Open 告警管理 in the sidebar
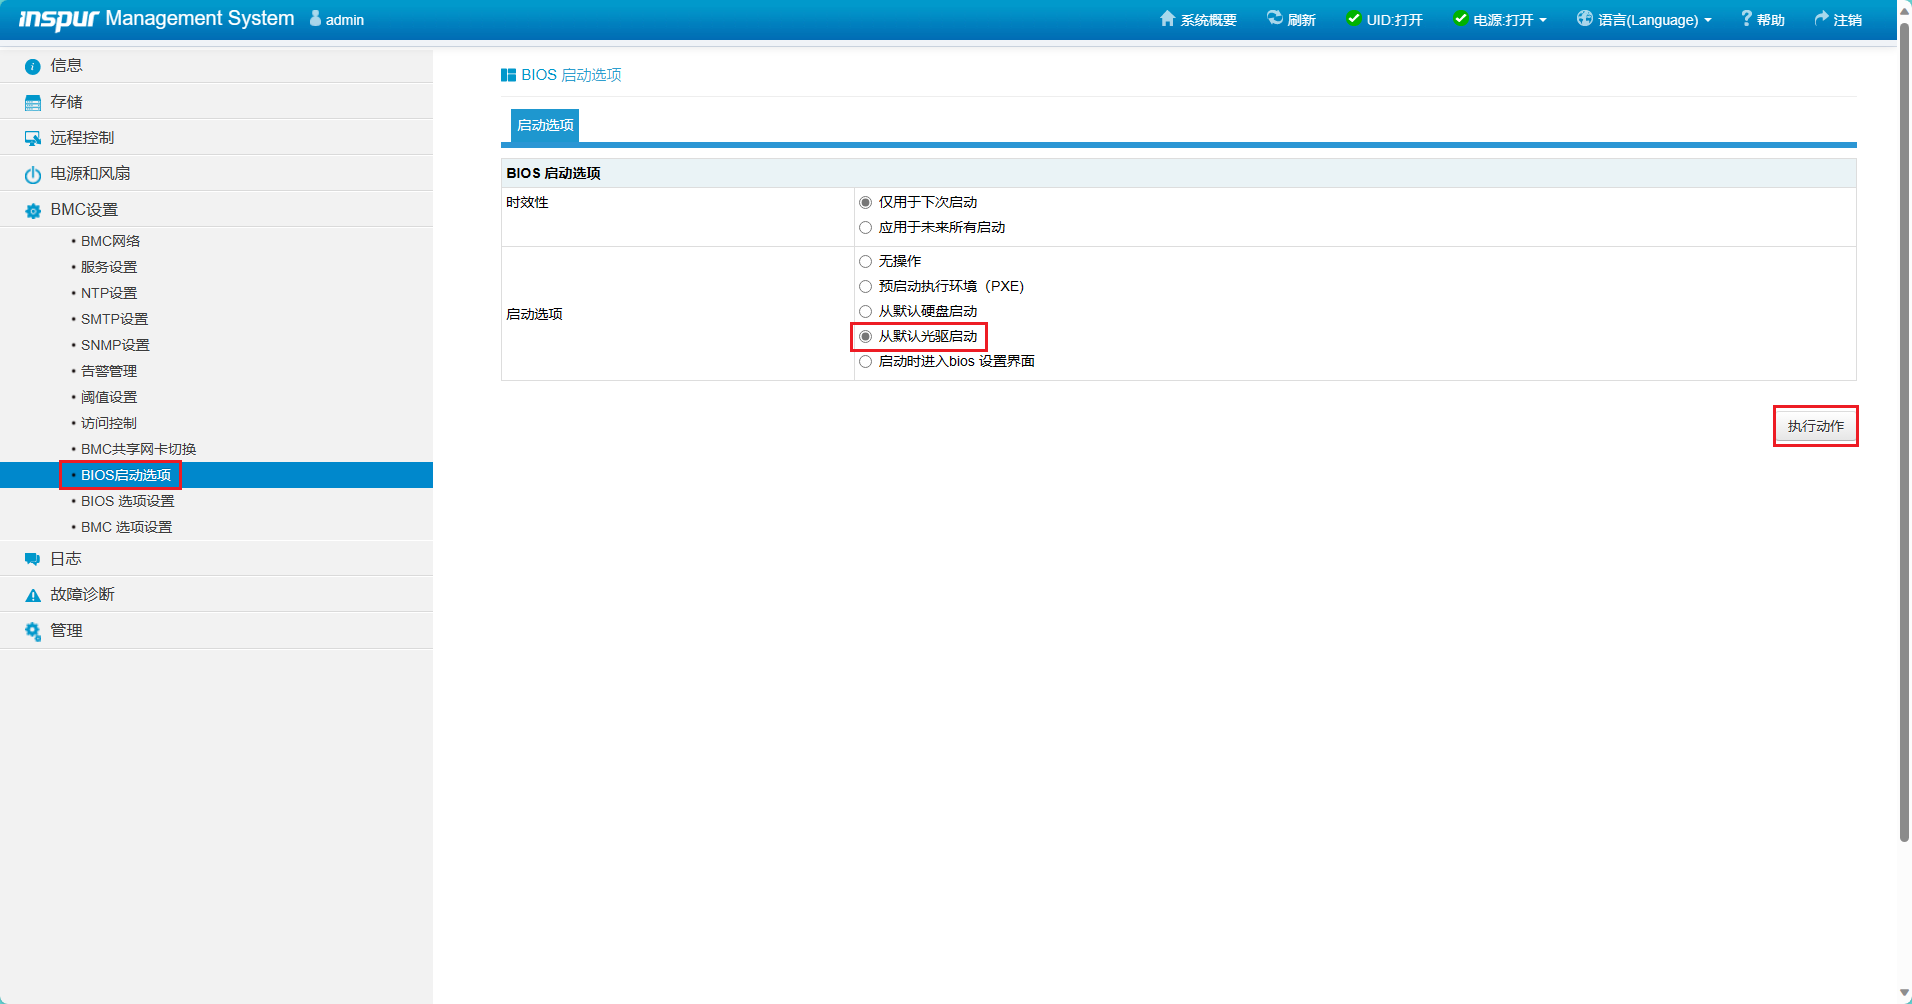The width and height of the screenshot is (1912, 1004). (109, 371)
